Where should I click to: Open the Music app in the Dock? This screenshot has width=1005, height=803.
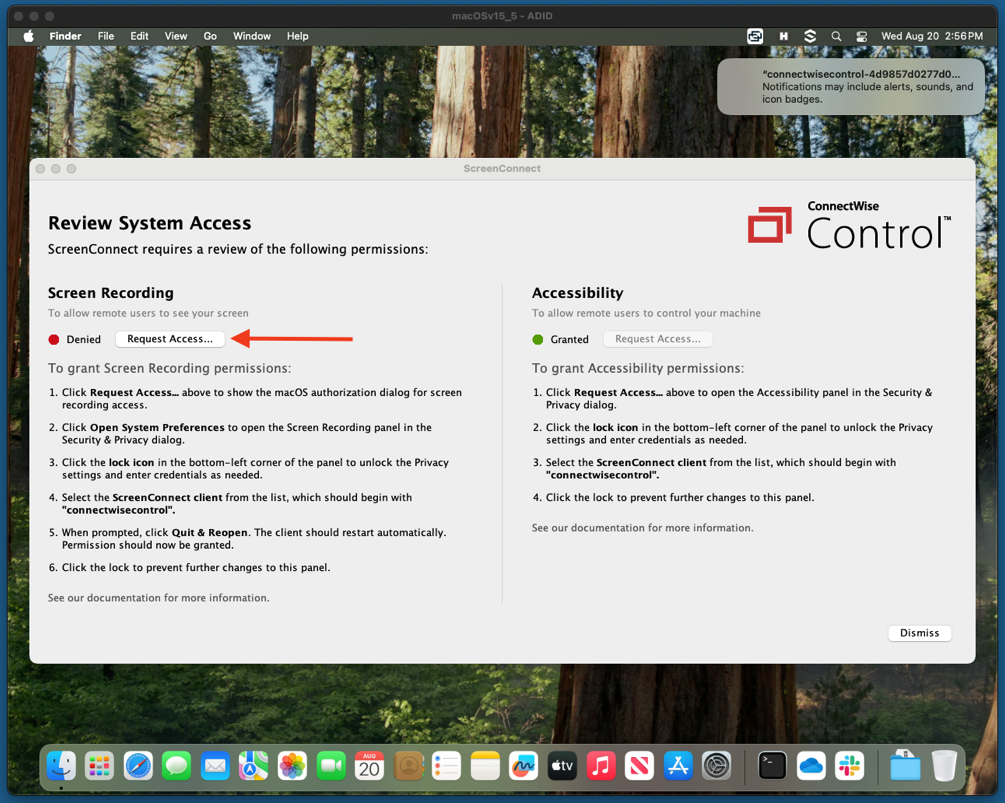coord(601,766)
